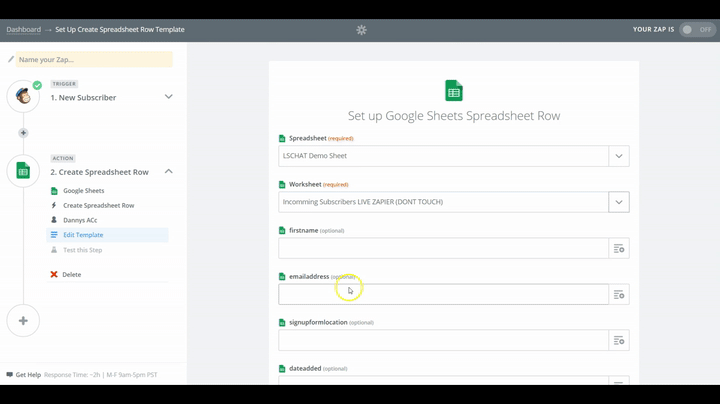Click the insert-field icon for emailaddress
The width and height of the screenshot is (720, 404).
tap(619, 294)
